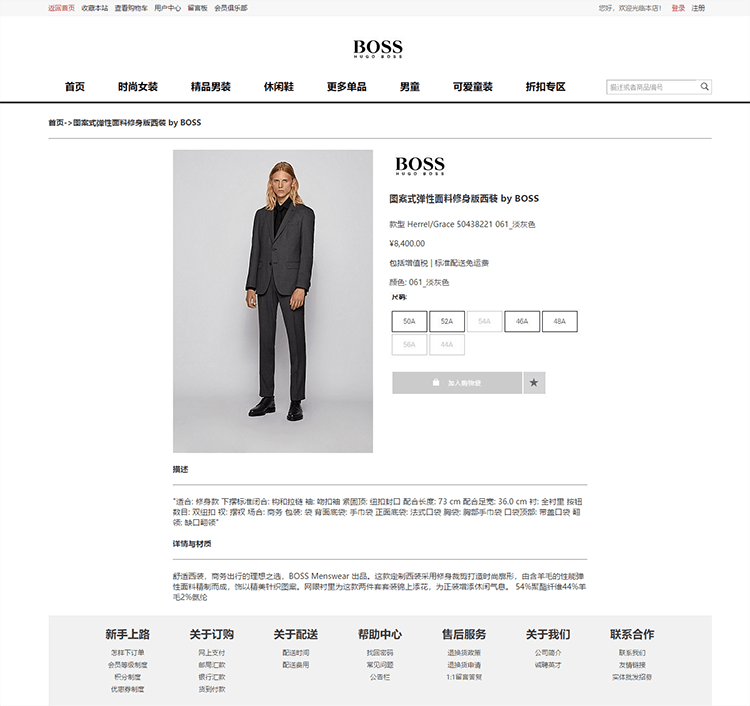Select size 52A
Image resolution: width=750 pixels, height=706 pixels.
click(447, 321)
